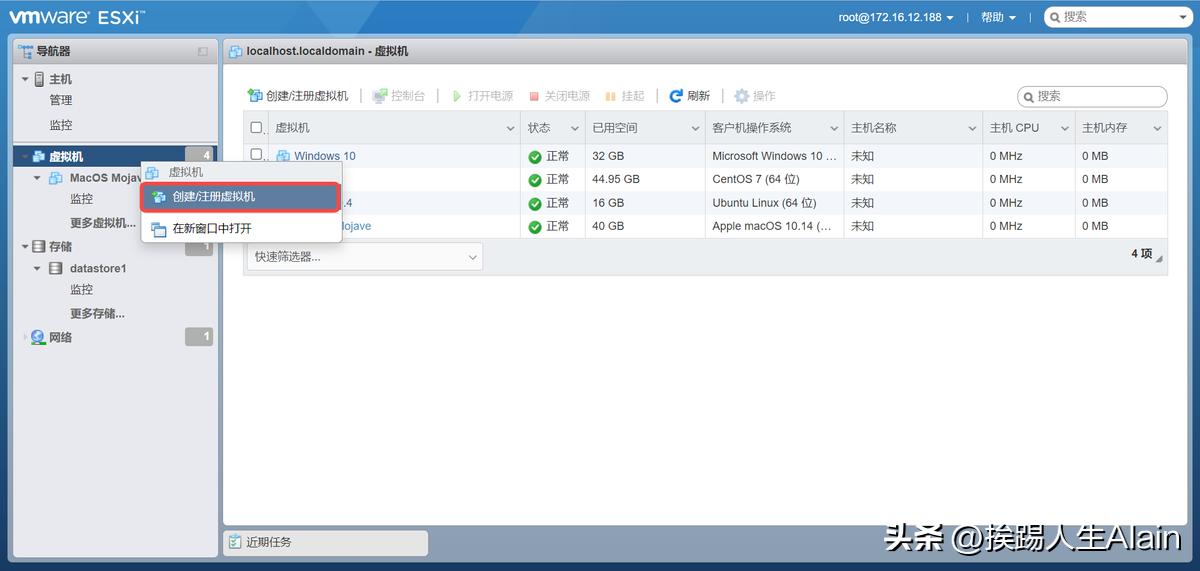The image size is (1200, 571).
Task: Collapse the 存储 storage tree node arrow
Action: tap(25, 246)
